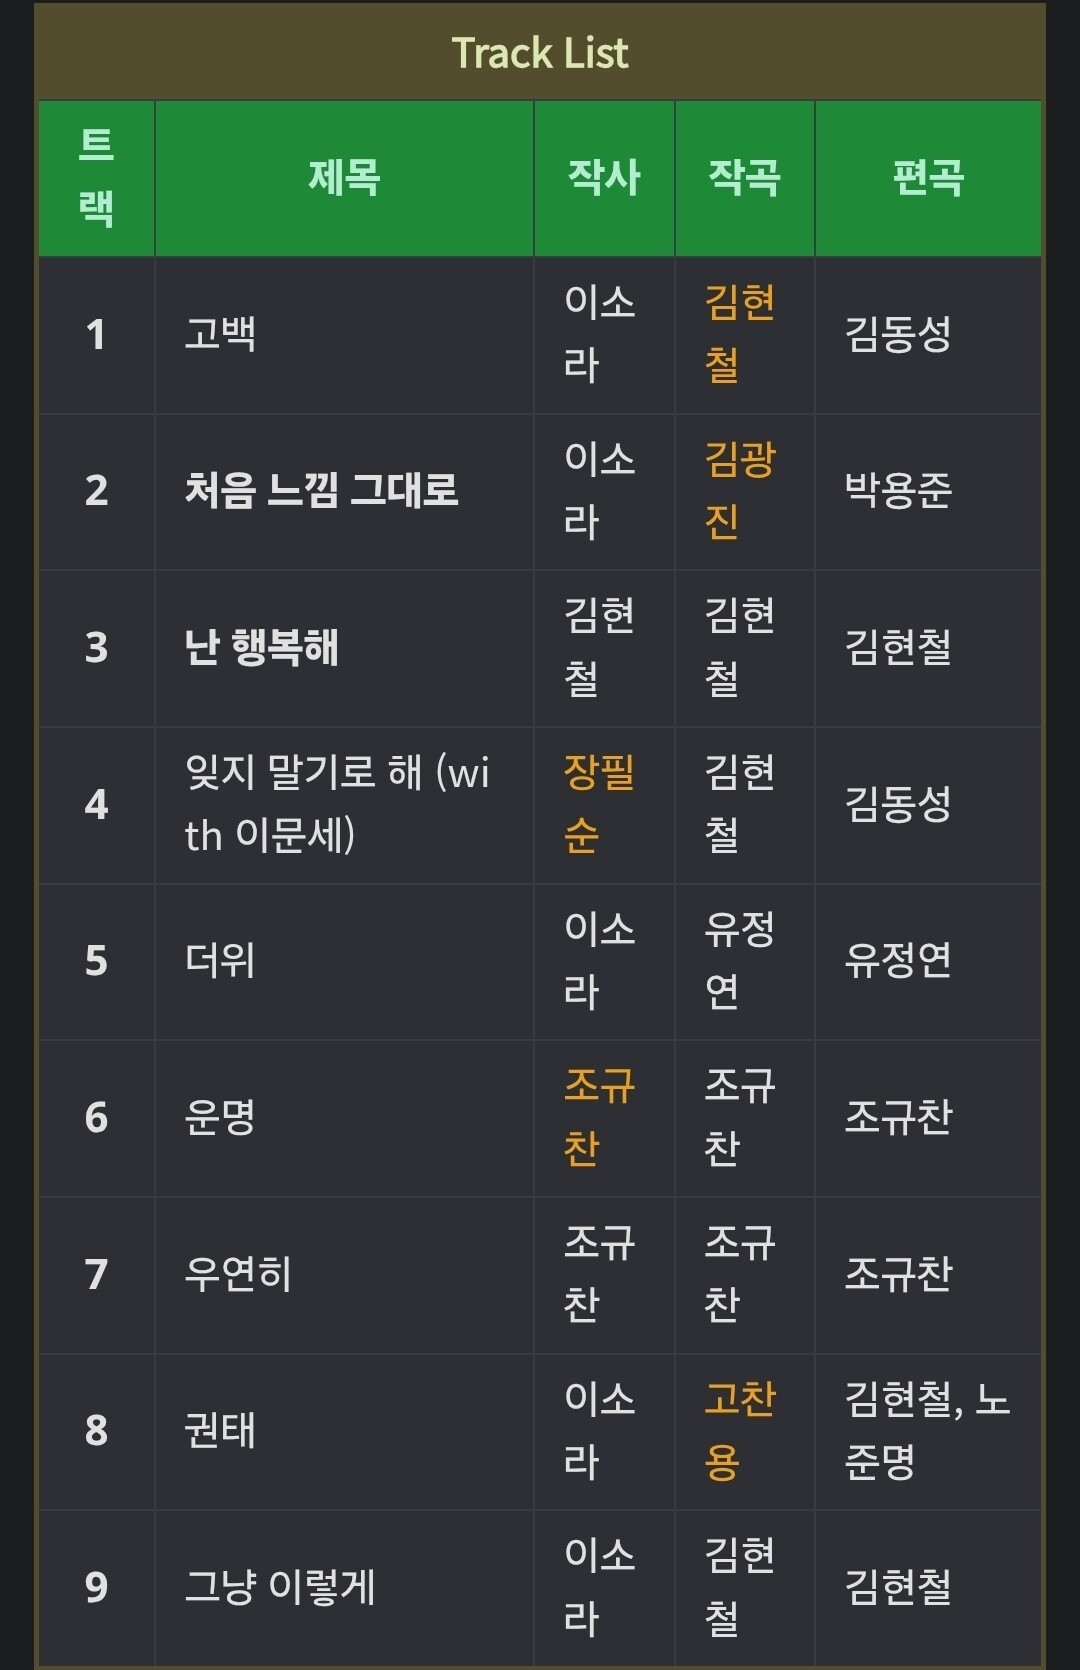This screenshot has width=1080, height=1670.
Task: Click the Track List header bar
Action: tap(540, 53)
